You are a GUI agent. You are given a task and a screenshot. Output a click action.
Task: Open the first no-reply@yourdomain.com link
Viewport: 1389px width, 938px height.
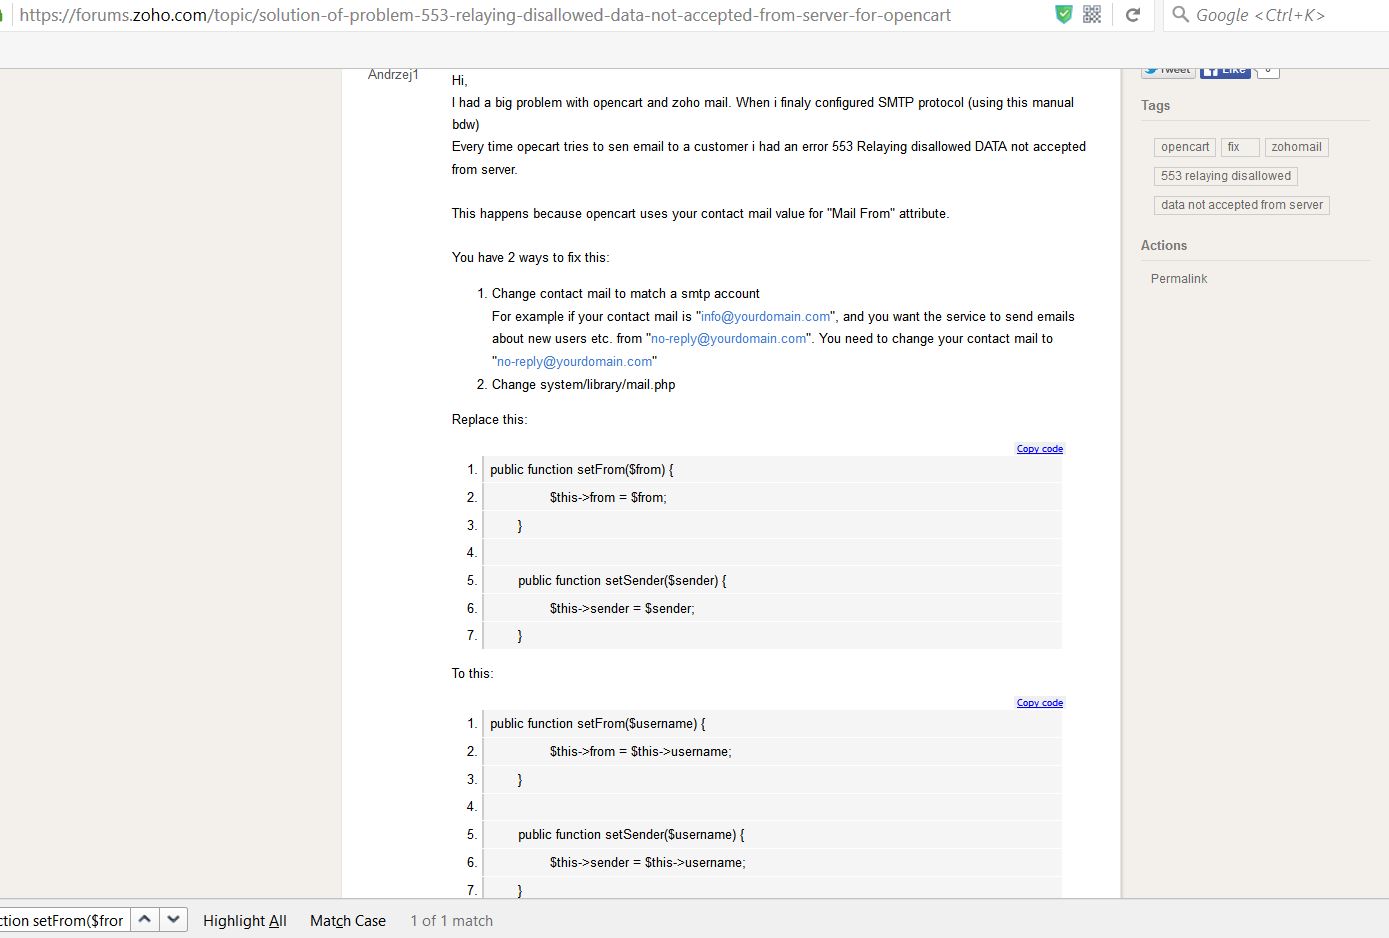(729, 339)
